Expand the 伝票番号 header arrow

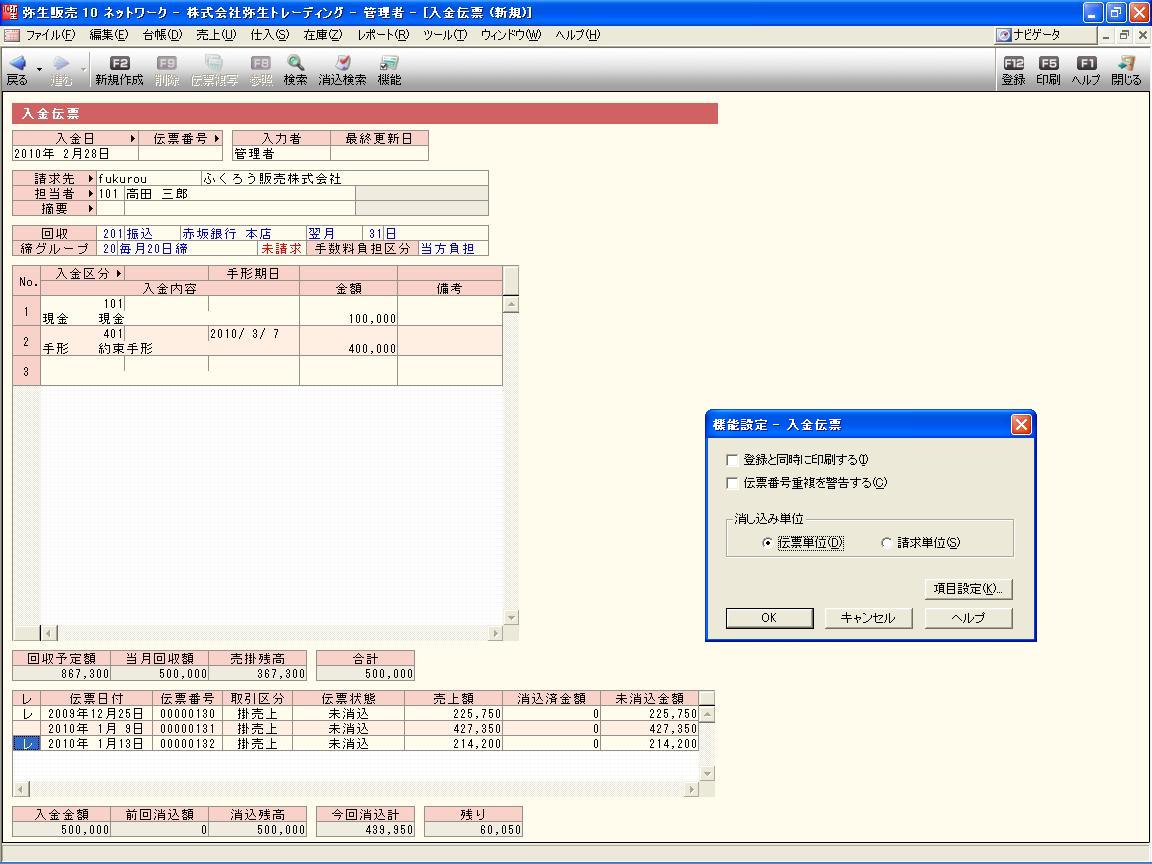point(217,138)
